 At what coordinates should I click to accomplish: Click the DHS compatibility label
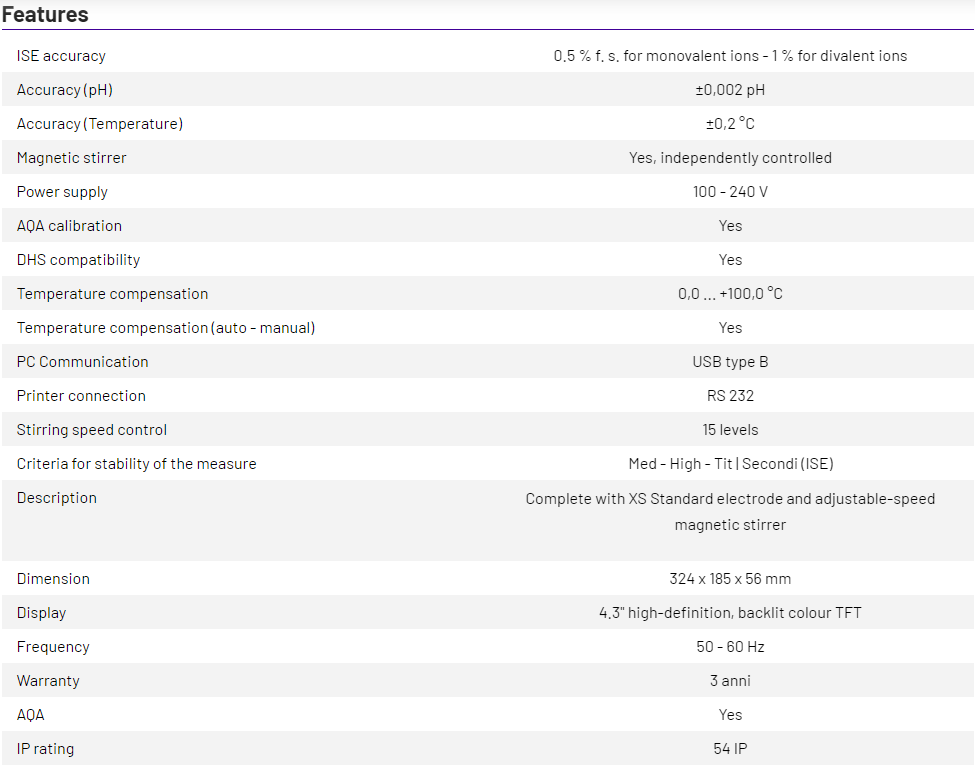(78, 260)
